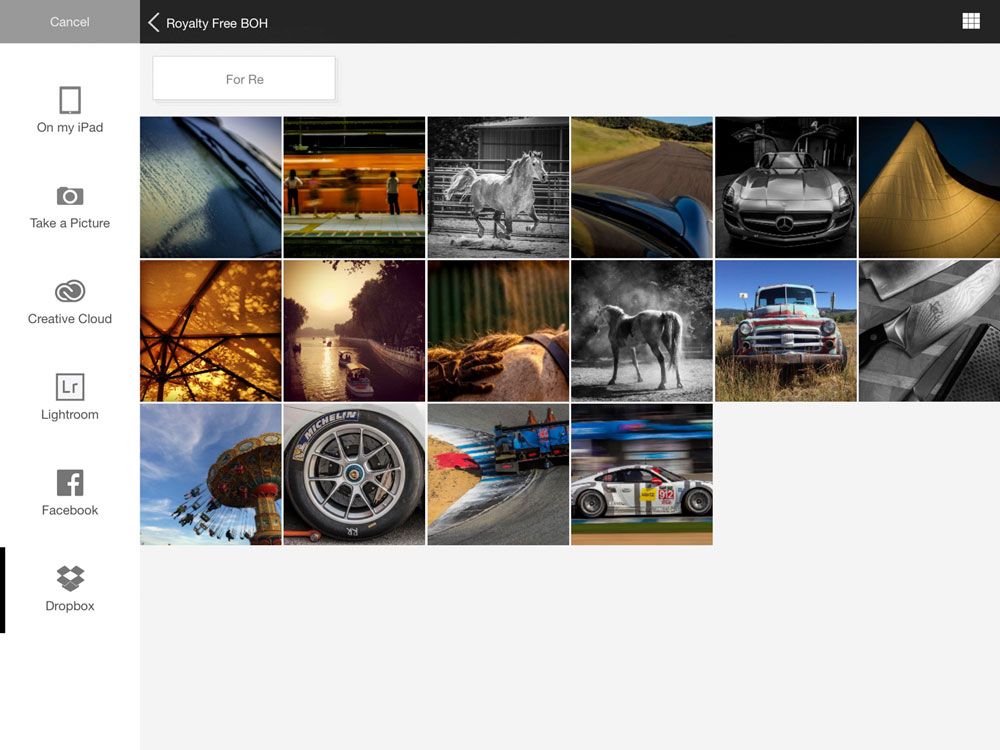Select the Mercedes gullwing car photo
The height and width of the screenshot is (750, 1000).
pyautogui.click(x=785, y=187)
